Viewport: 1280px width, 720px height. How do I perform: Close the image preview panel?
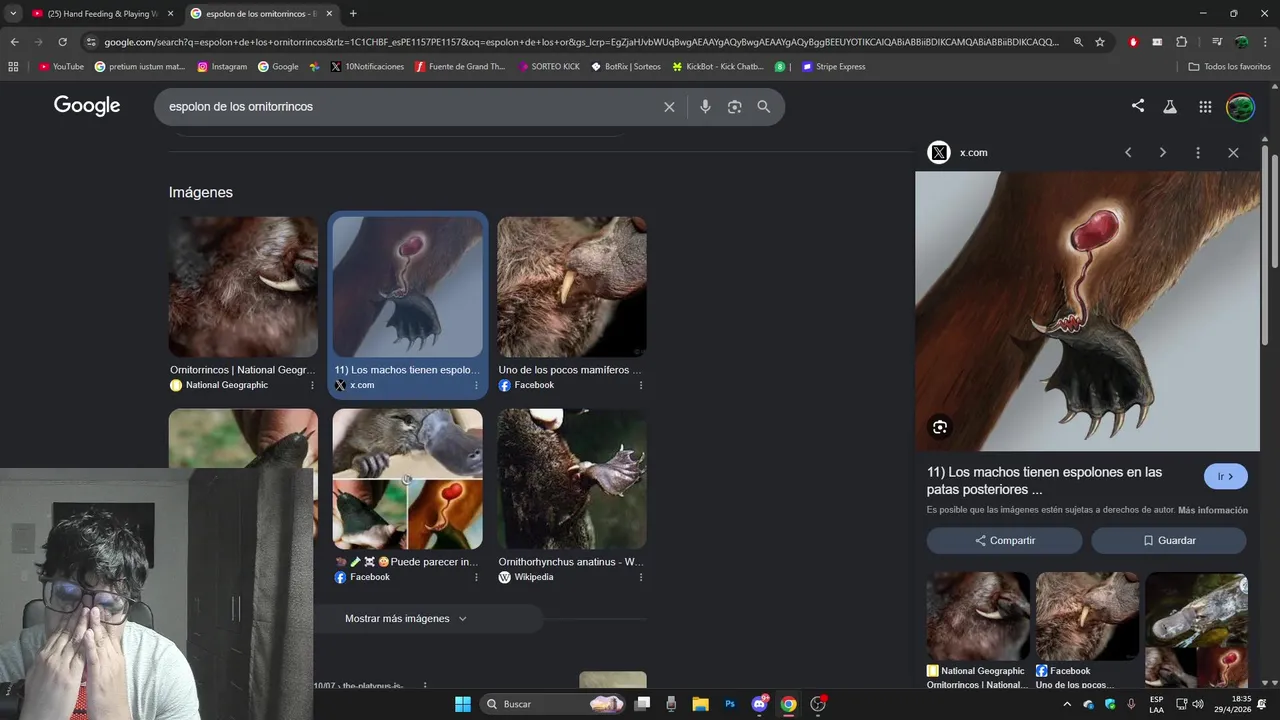pyautogui.click(x=1233, y=153)
